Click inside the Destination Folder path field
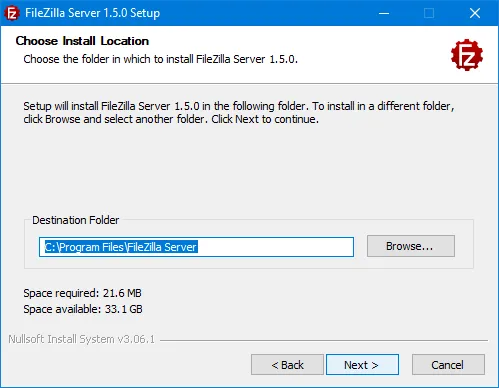The width and height of the screenshot is (499, 388). pos(196,247)
